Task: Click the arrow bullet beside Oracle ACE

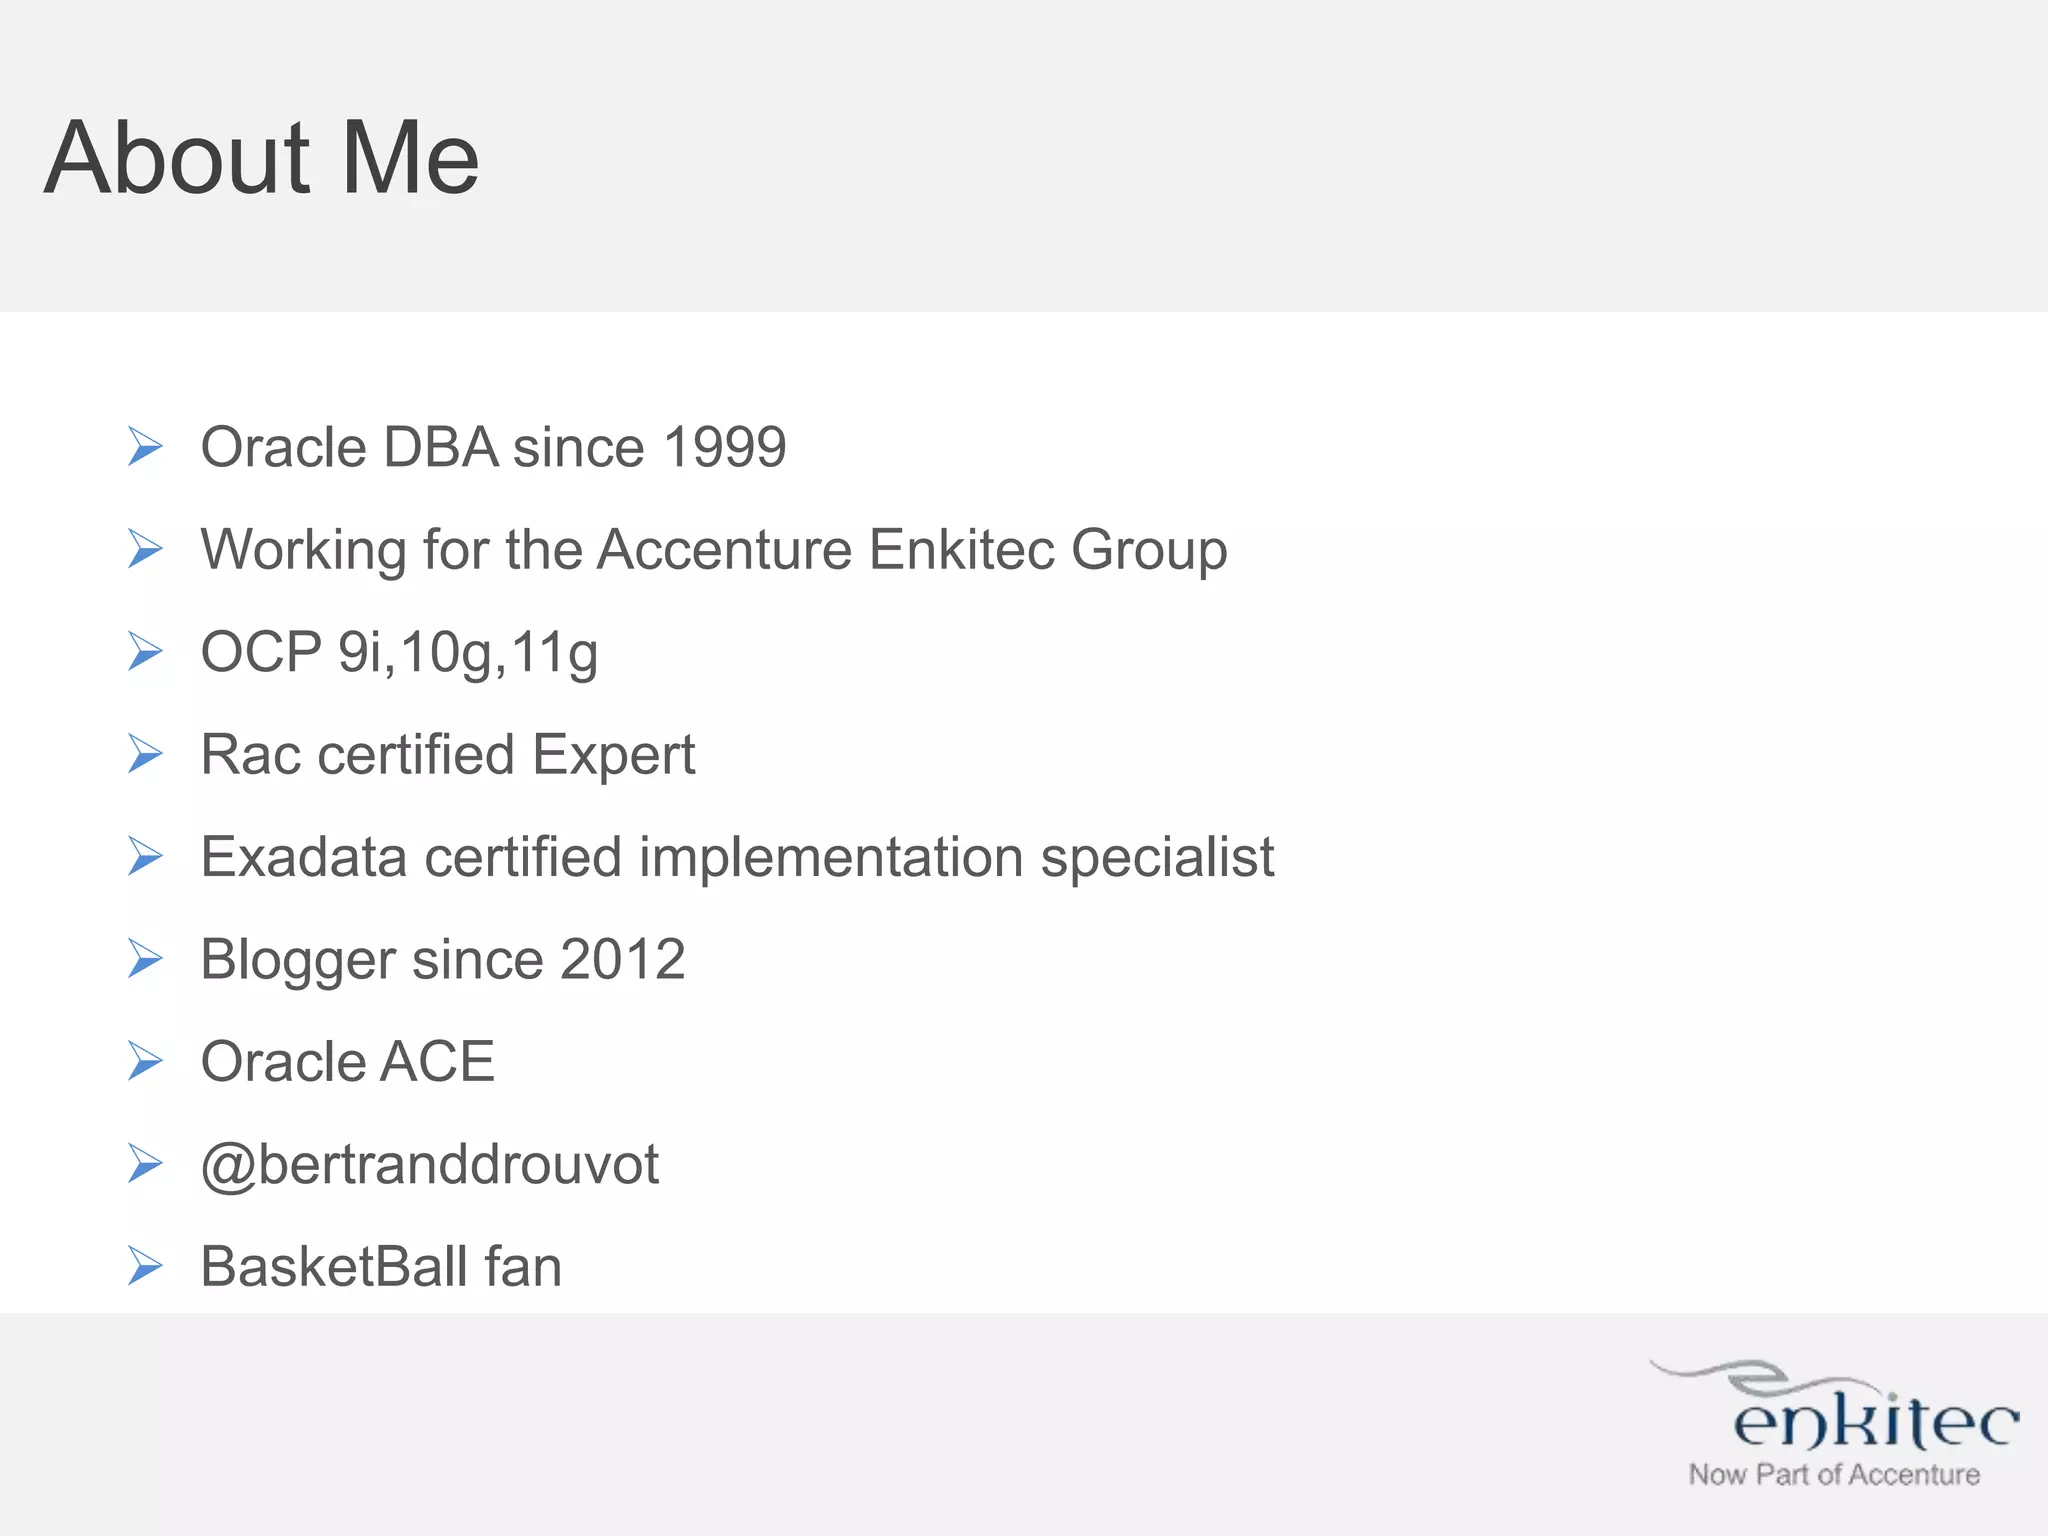Action: [146, 1062]
